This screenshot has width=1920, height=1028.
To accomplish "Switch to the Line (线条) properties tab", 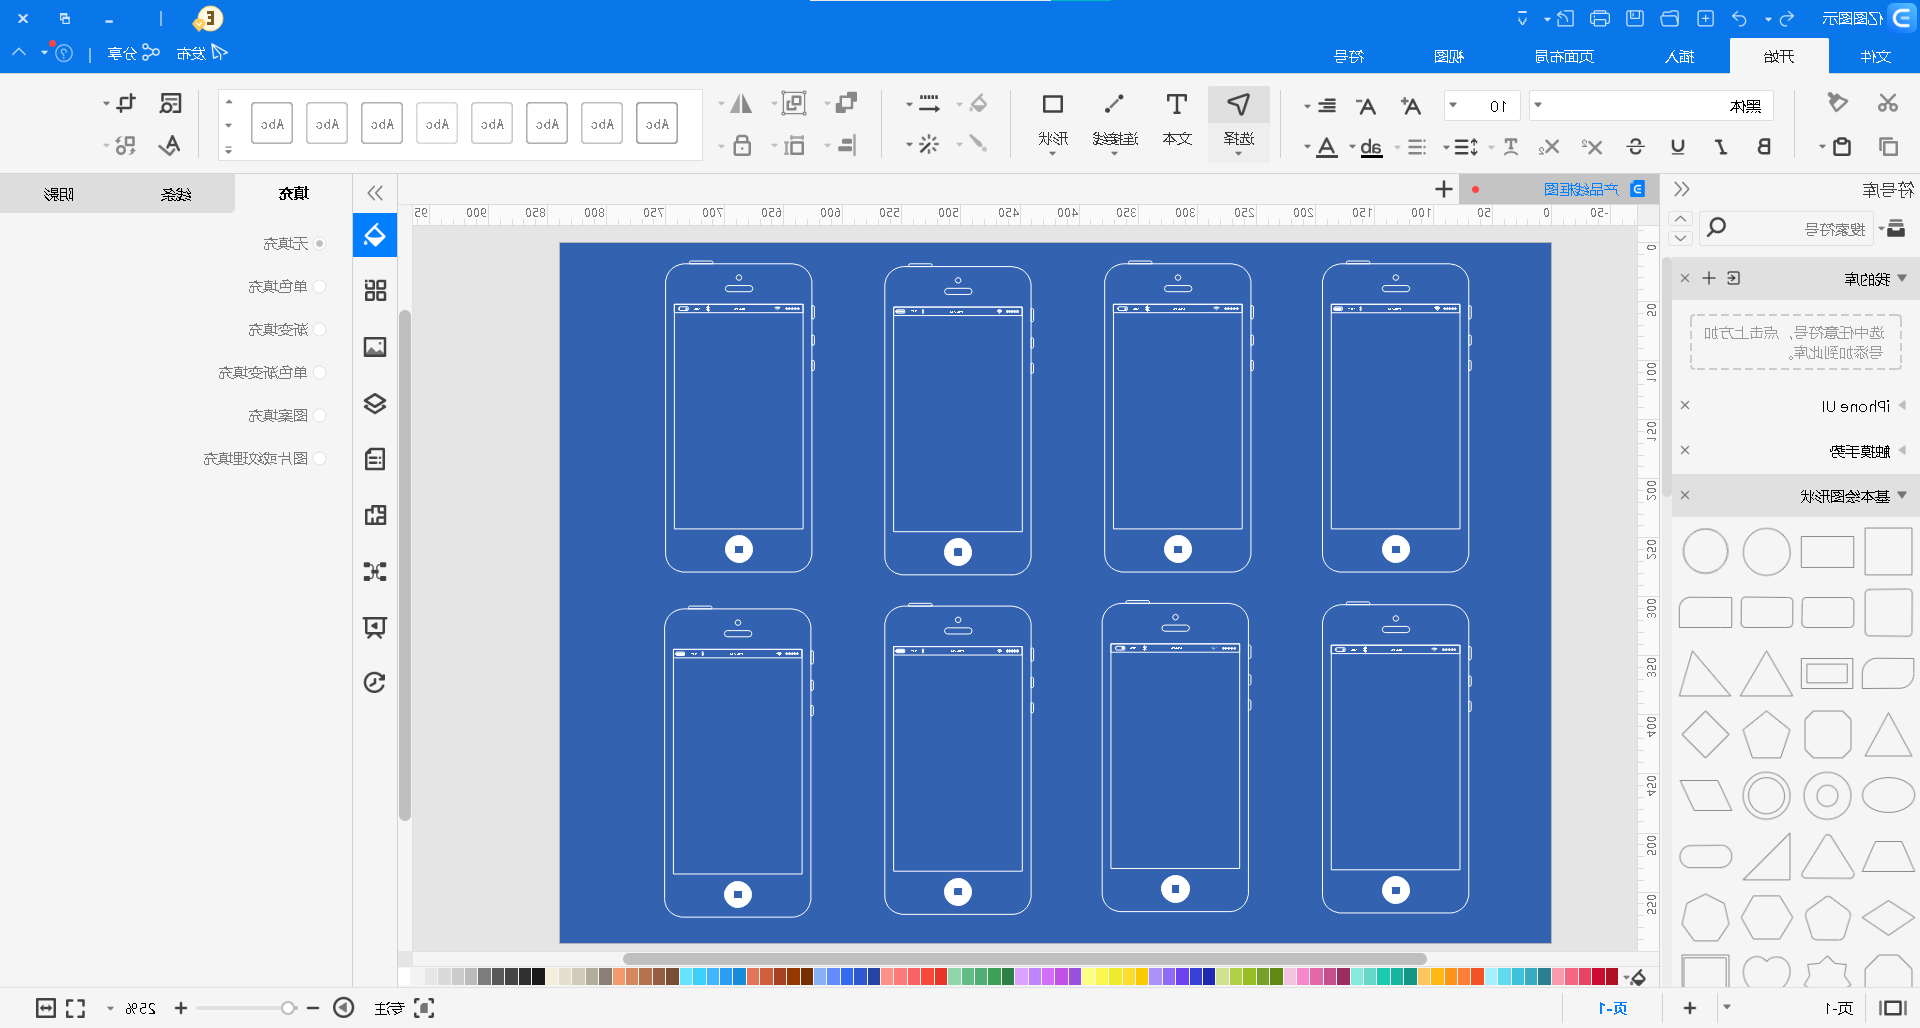I will 176,193.
